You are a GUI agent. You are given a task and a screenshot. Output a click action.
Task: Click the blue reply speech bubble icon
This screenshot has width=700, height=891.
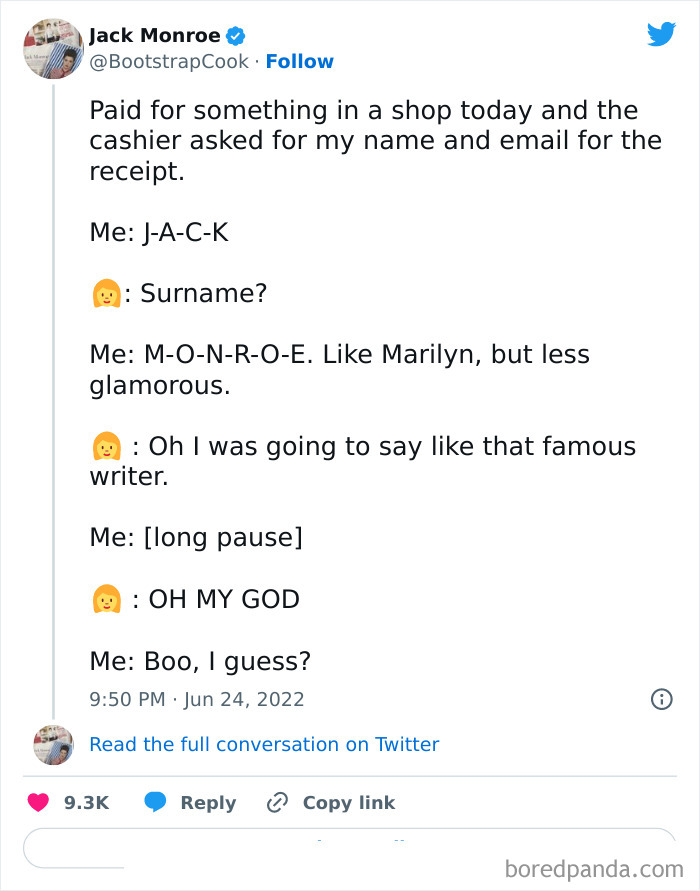[154, 802]
